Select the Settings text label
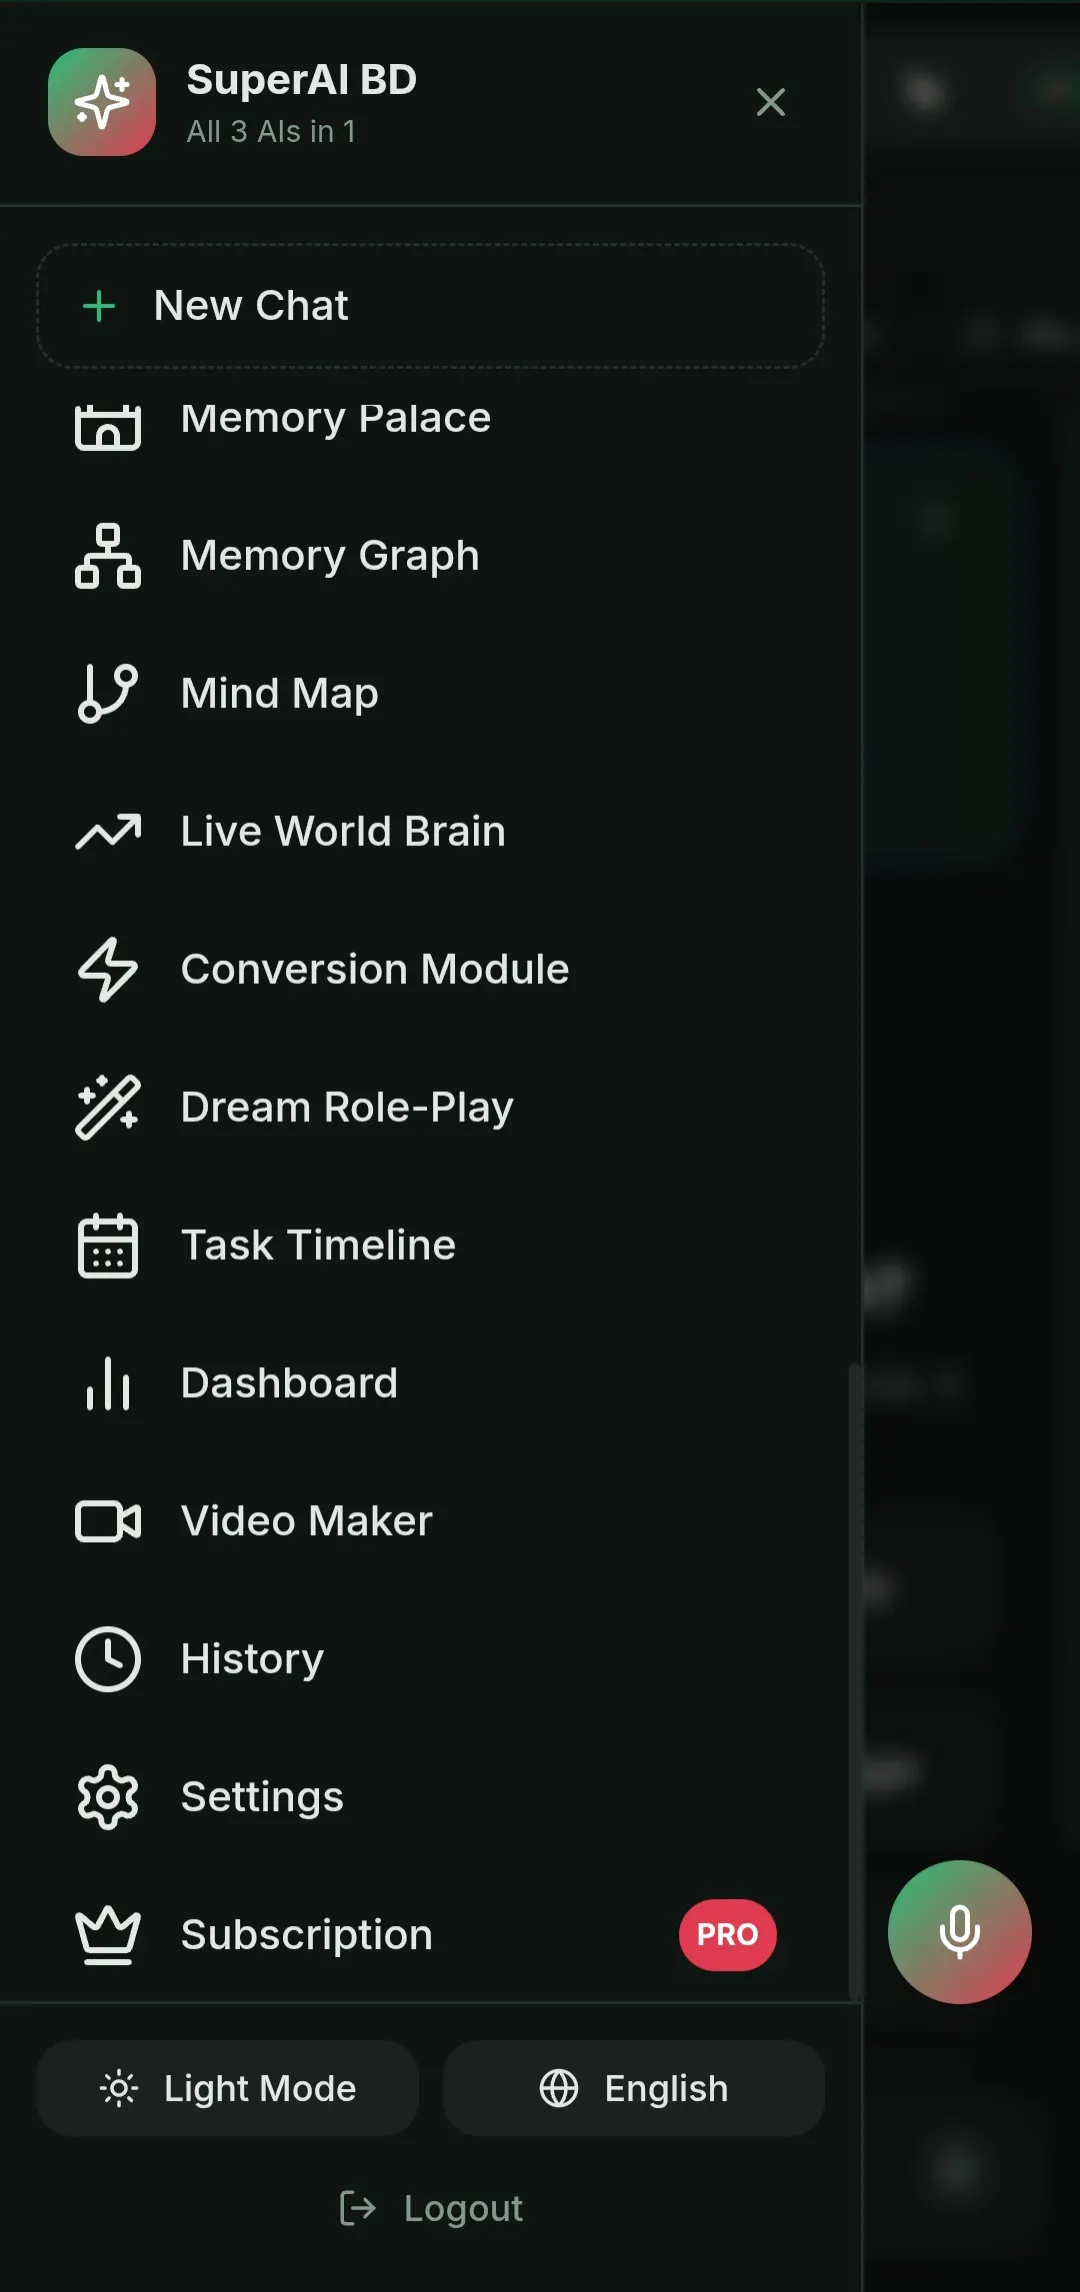The height and width of the screenshot is (2292, 1080). 262,1798
